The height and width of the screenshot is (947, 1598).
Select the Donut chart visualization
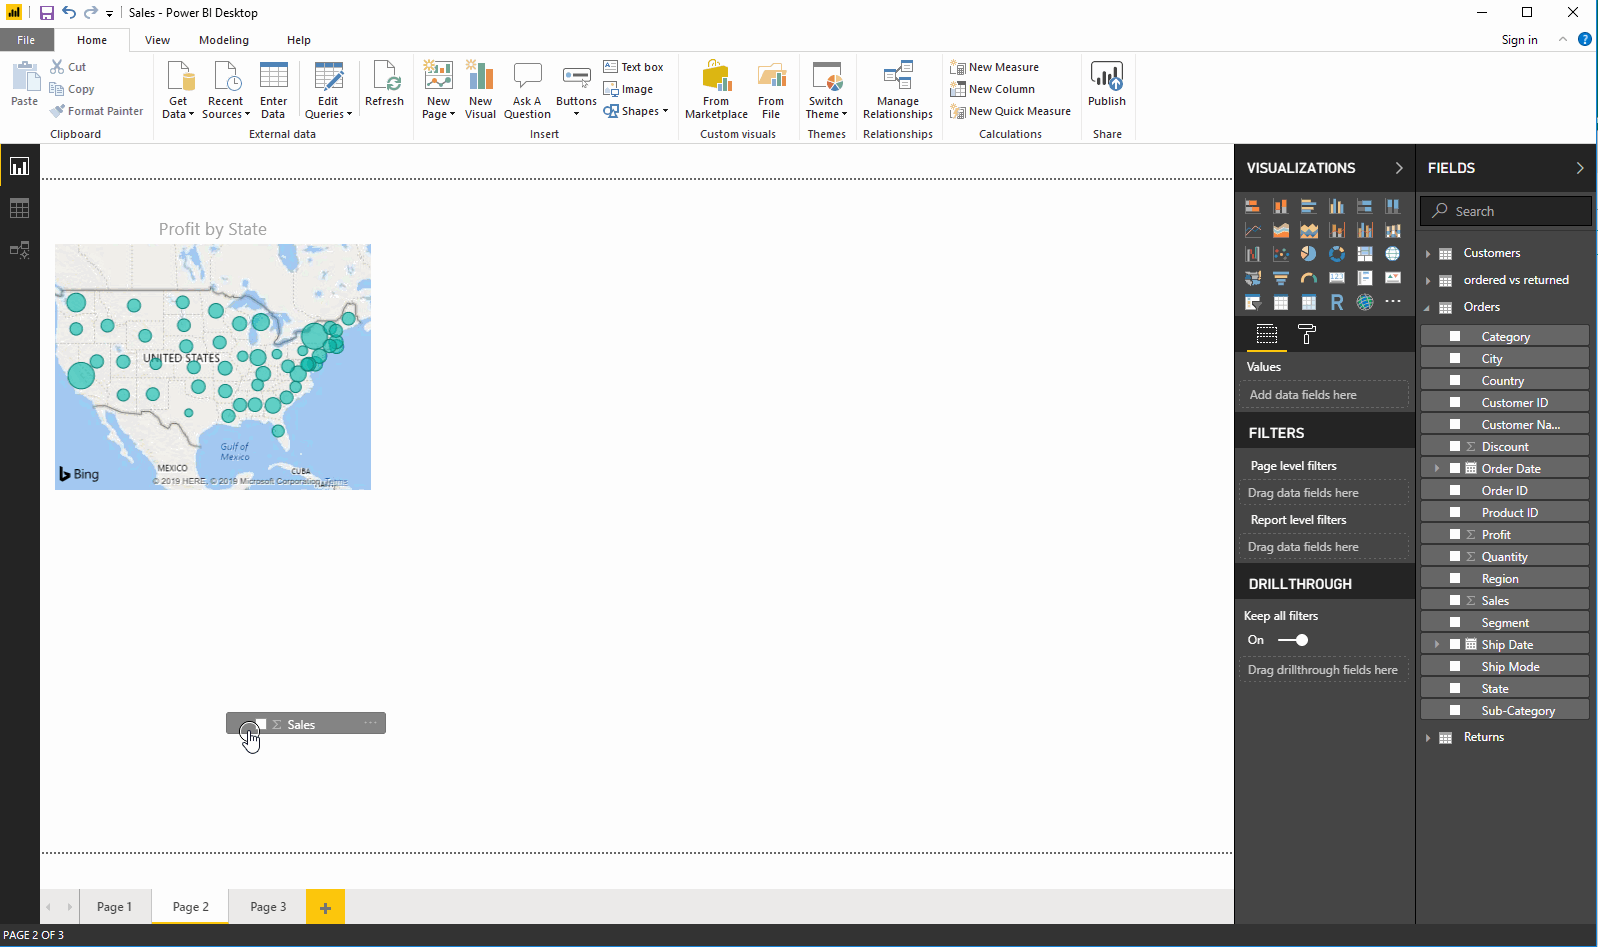click(x=1336, y=254)
